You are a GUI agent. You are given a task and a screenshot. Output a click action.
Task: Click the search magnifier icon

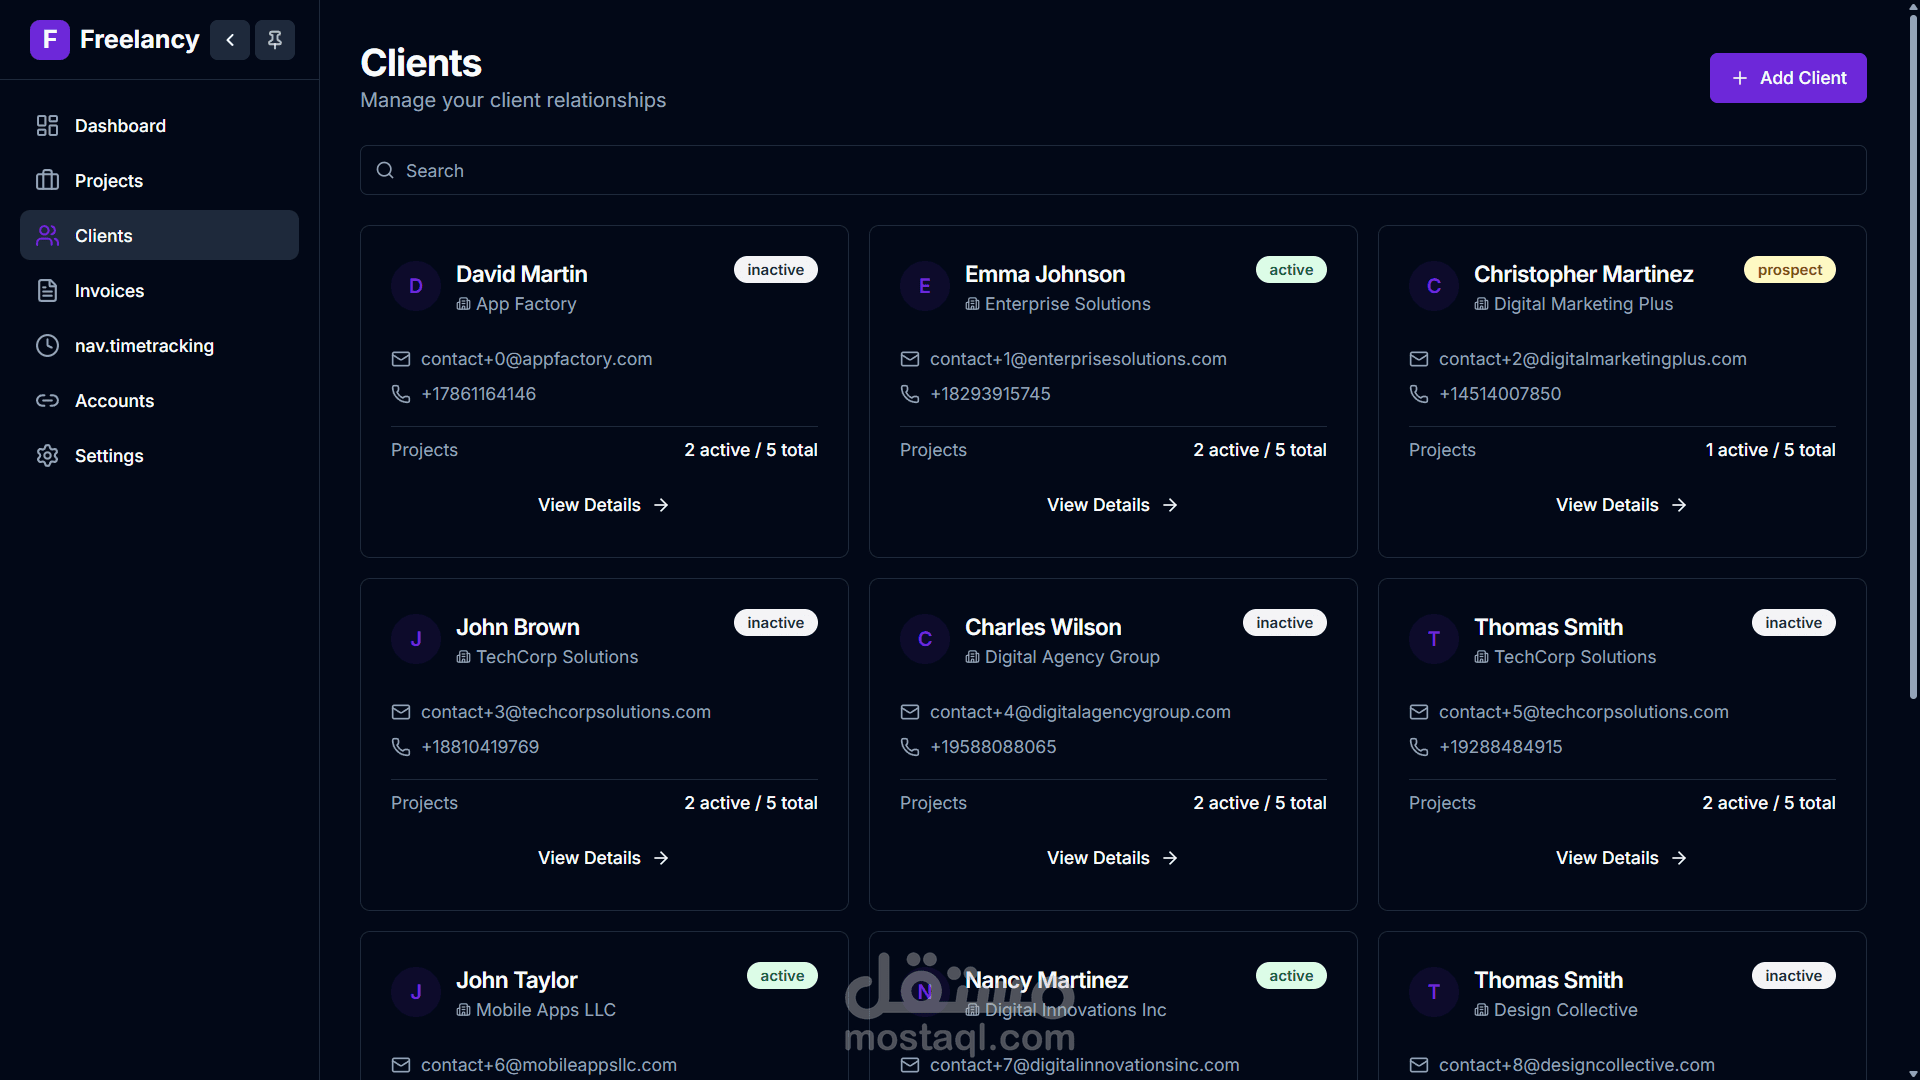click(x=385, y=171)
